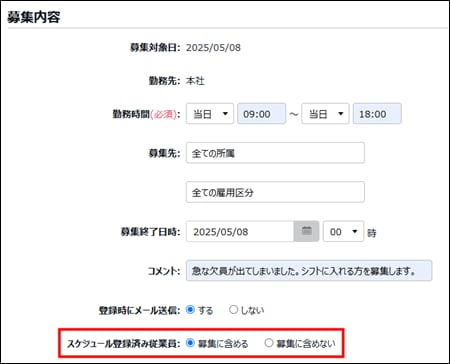This screenshot has width=450, height=364.
Task: Select する for 登録時にメール送信
Action: click(190, 310)
